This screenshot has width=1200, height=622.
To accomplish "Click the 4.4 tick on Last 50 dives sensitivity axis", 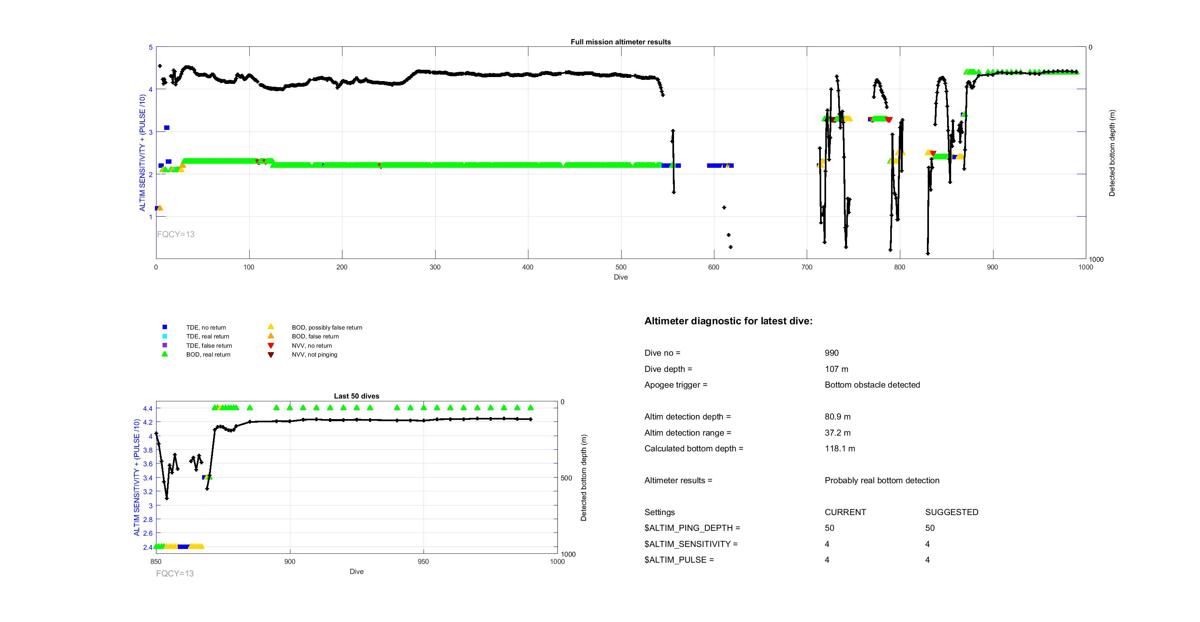I will (x=146, y=408).
